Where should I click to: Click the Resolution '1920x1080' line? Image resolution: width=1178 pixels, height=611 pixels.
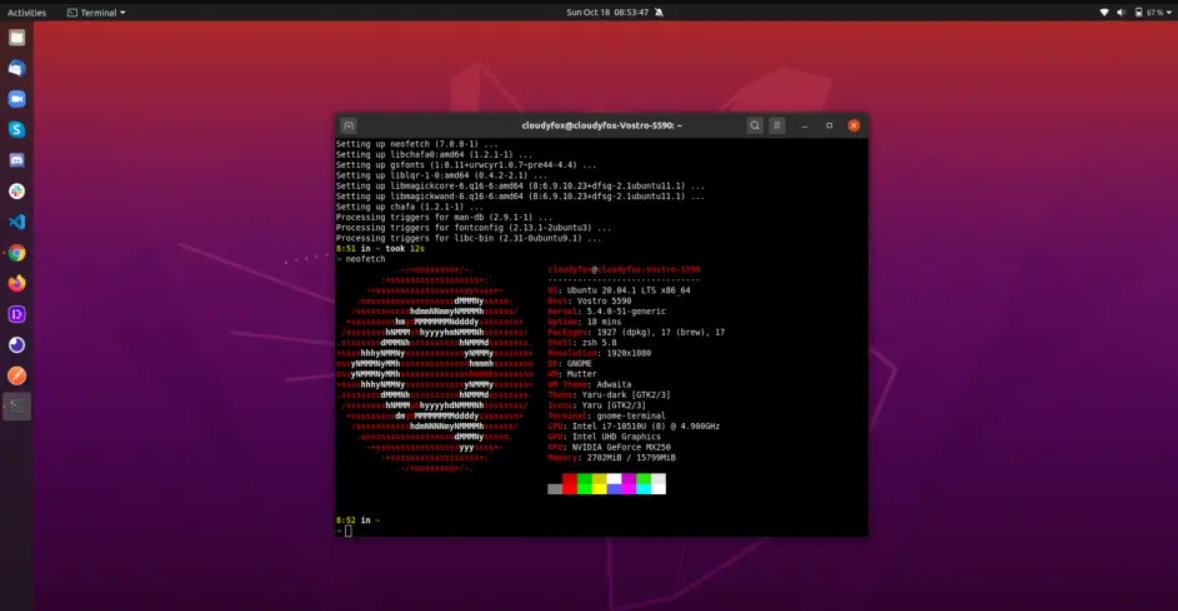pyautogui.click(x=600, y=354)
